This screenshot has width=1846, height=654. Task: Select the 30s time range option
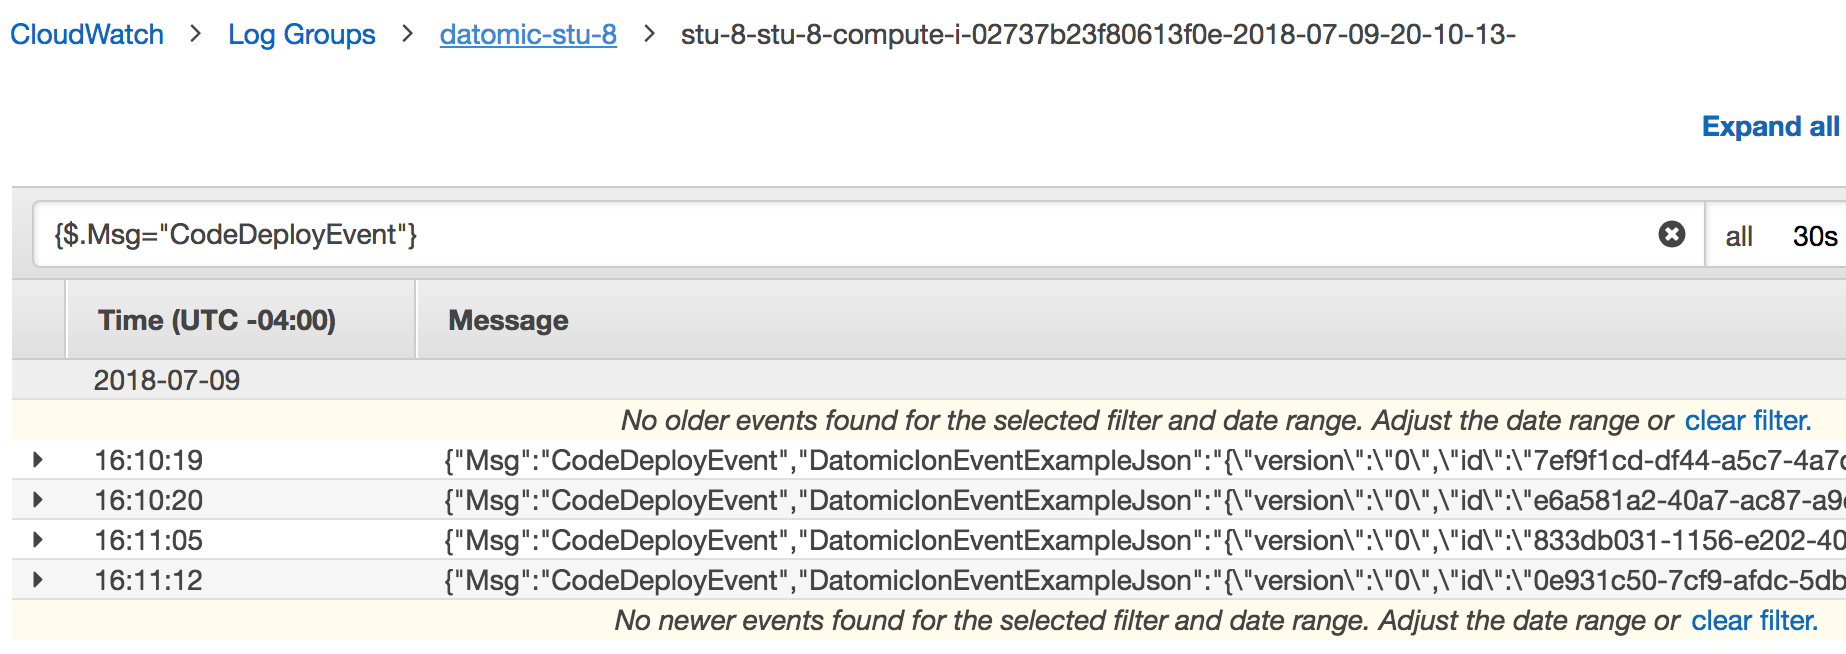pyautogui.click(x=1814, y=237)
